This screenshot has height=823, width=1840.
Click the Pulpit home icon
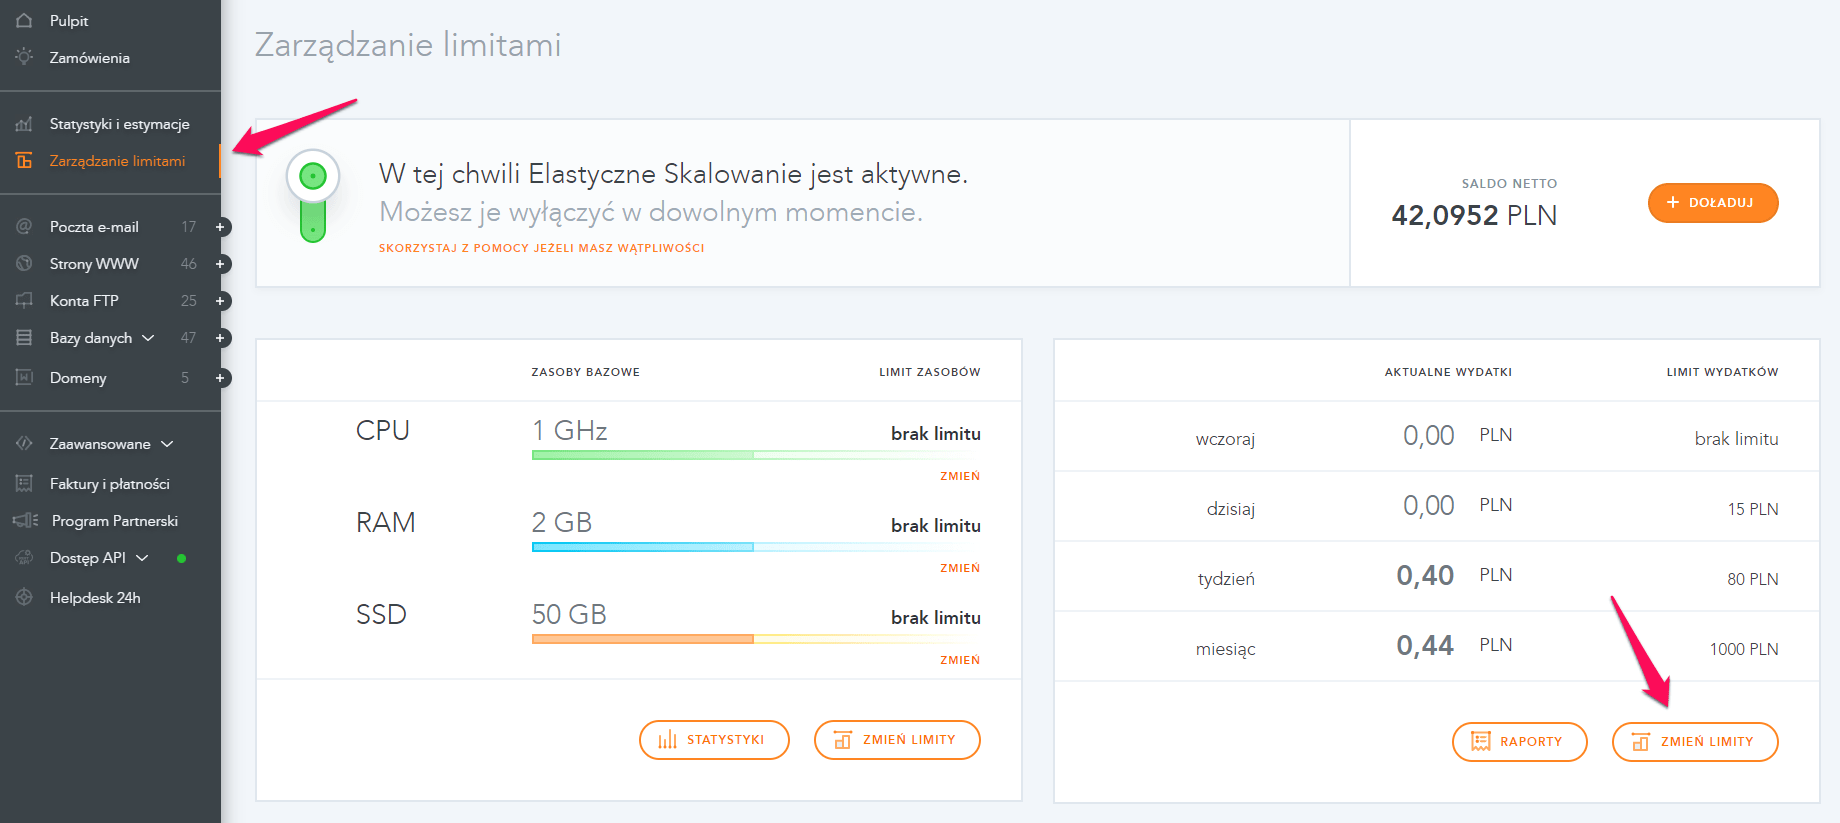pyautogui.click(x=24, y=21)
